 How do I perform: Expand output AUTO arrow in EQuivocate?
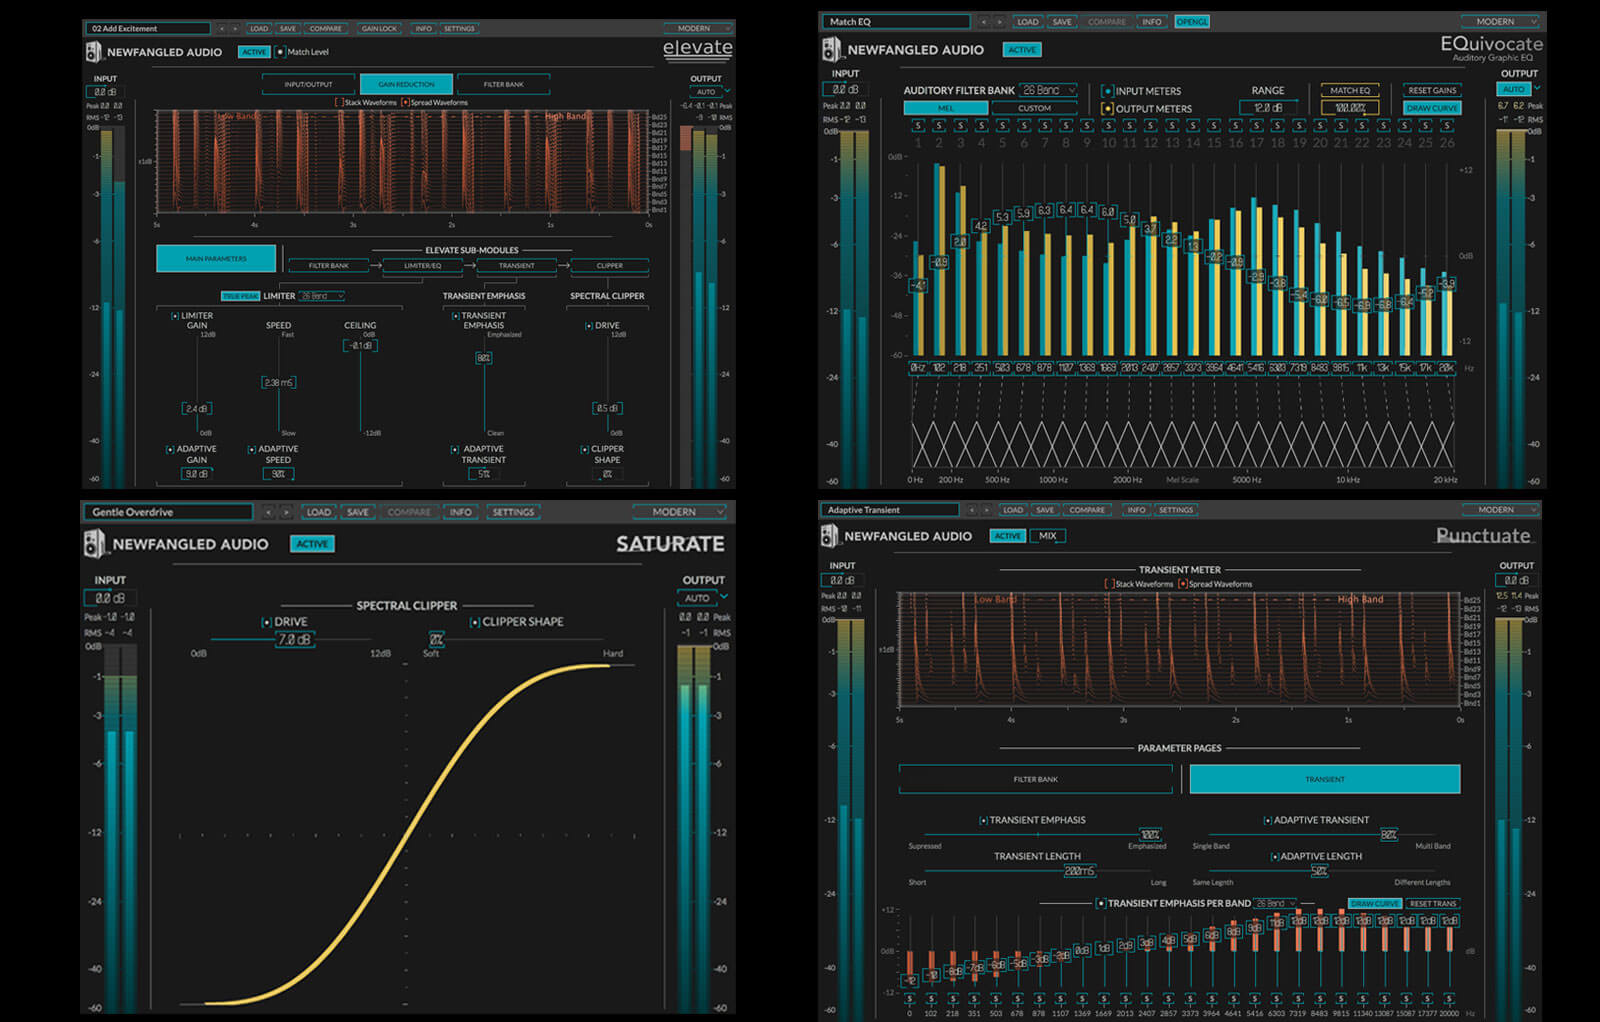pyautogui.click(x=1537, y=89)
